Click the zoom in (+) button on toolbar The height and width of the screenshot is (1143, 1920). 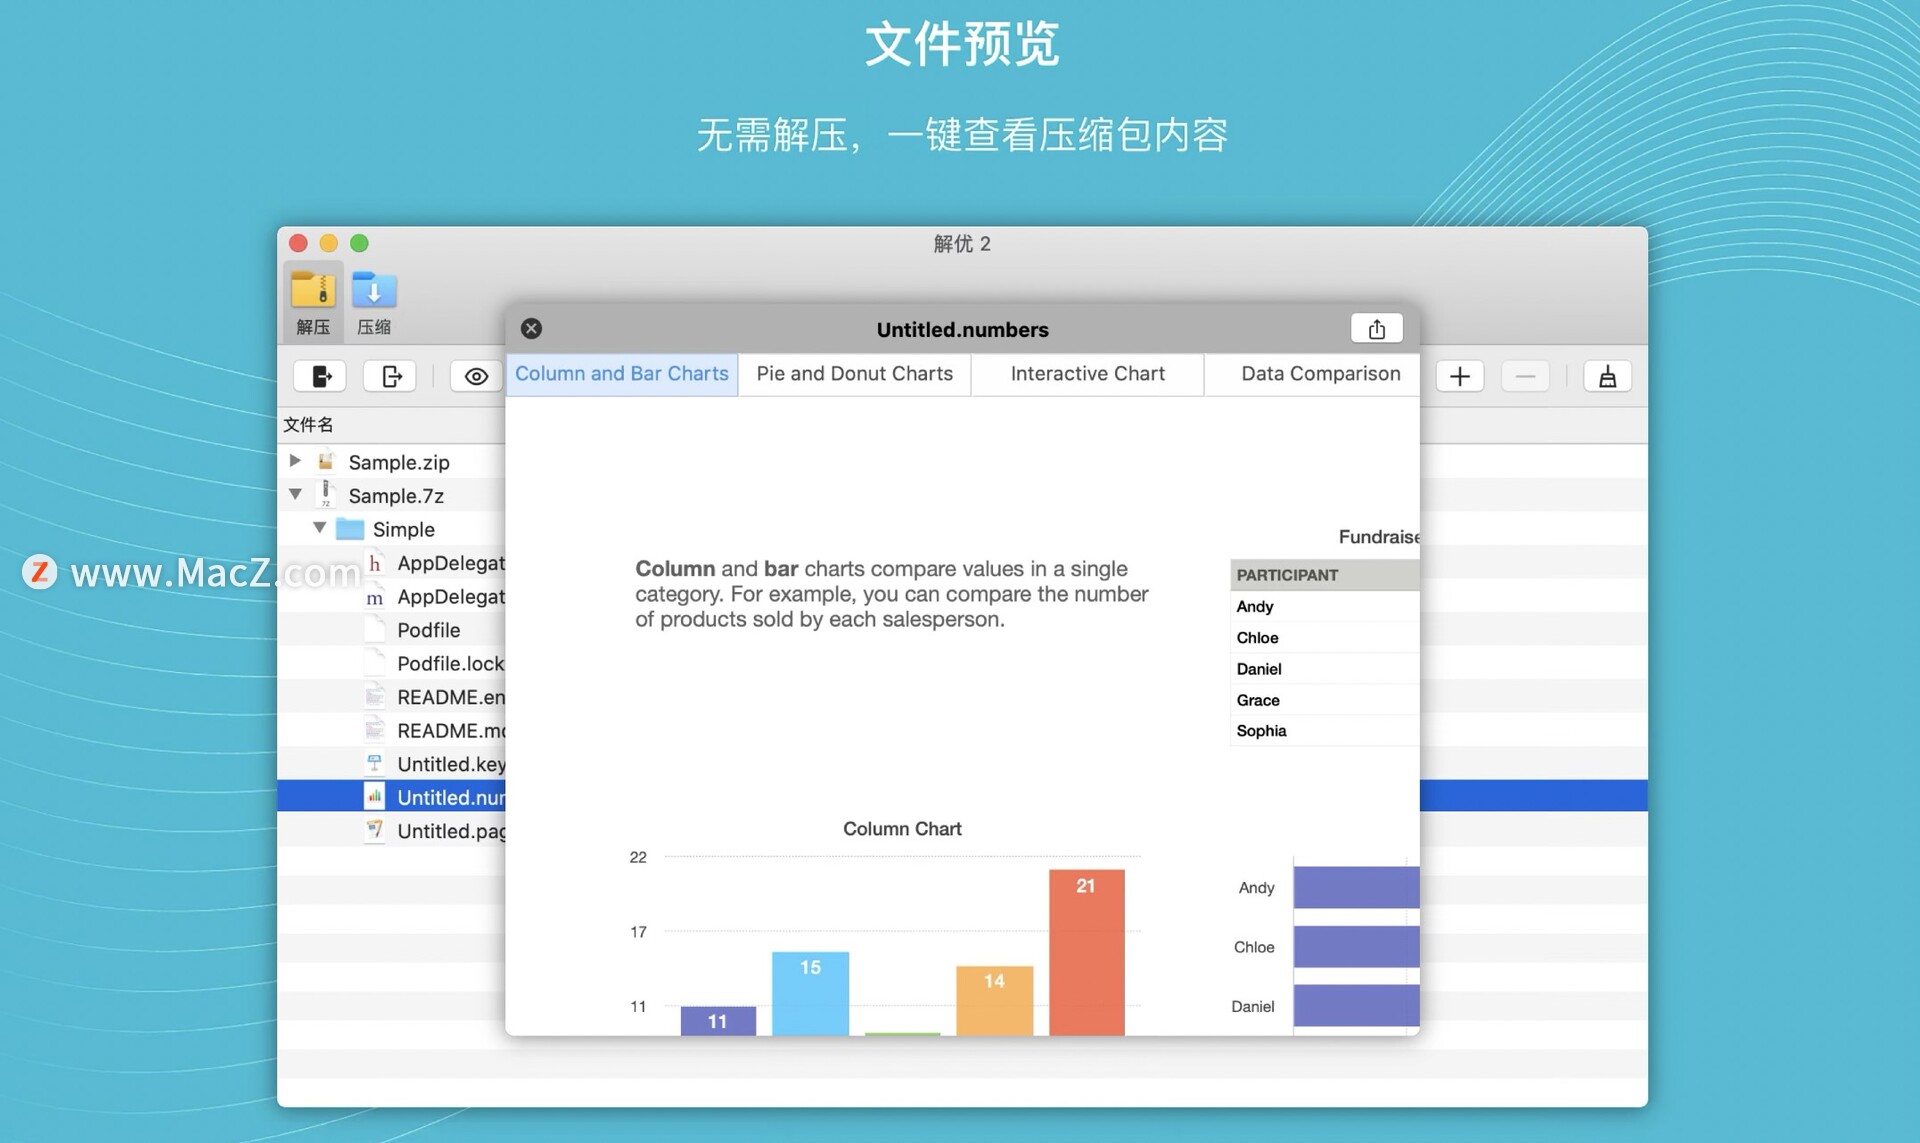[x=1459, y=374]
